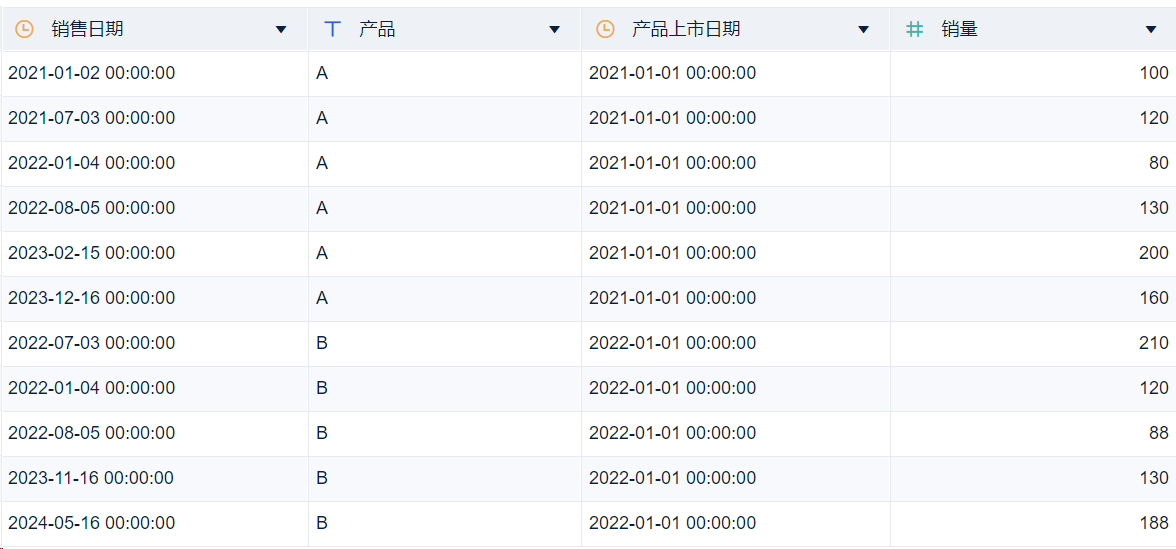Click product A cell in 2022-08-05 row

(x=322, y=208)
